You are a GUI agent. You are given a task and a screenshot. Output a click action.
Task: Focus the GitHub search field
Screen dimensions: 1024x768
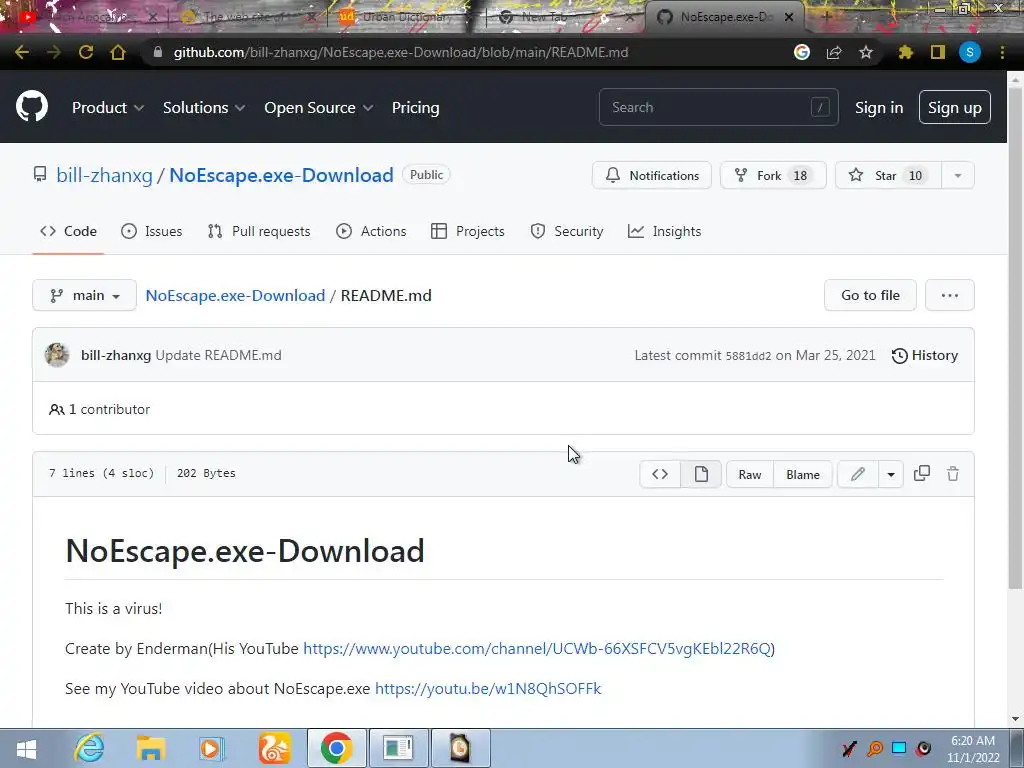(x=718, y=107)
